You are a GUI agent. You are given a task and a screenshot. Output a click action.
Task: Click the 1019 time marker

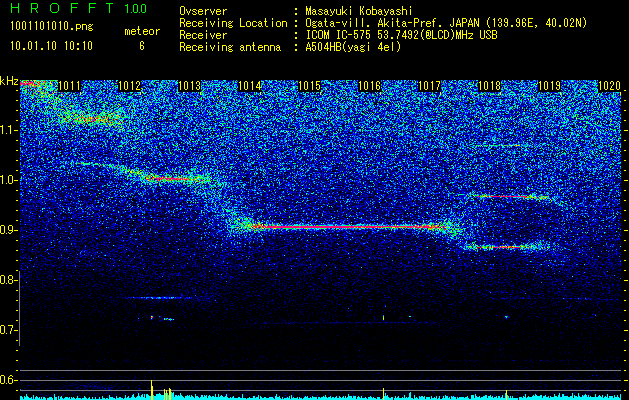click(550, 86)
